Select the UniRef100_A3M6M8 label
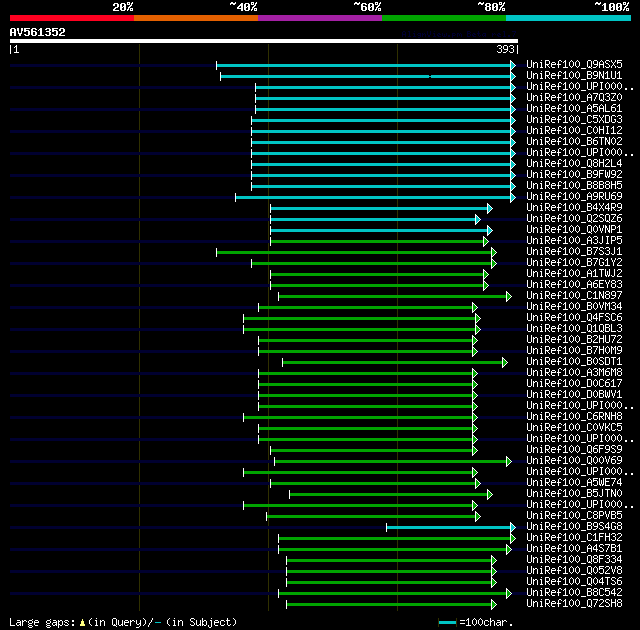640x630 pixels. 574,373
